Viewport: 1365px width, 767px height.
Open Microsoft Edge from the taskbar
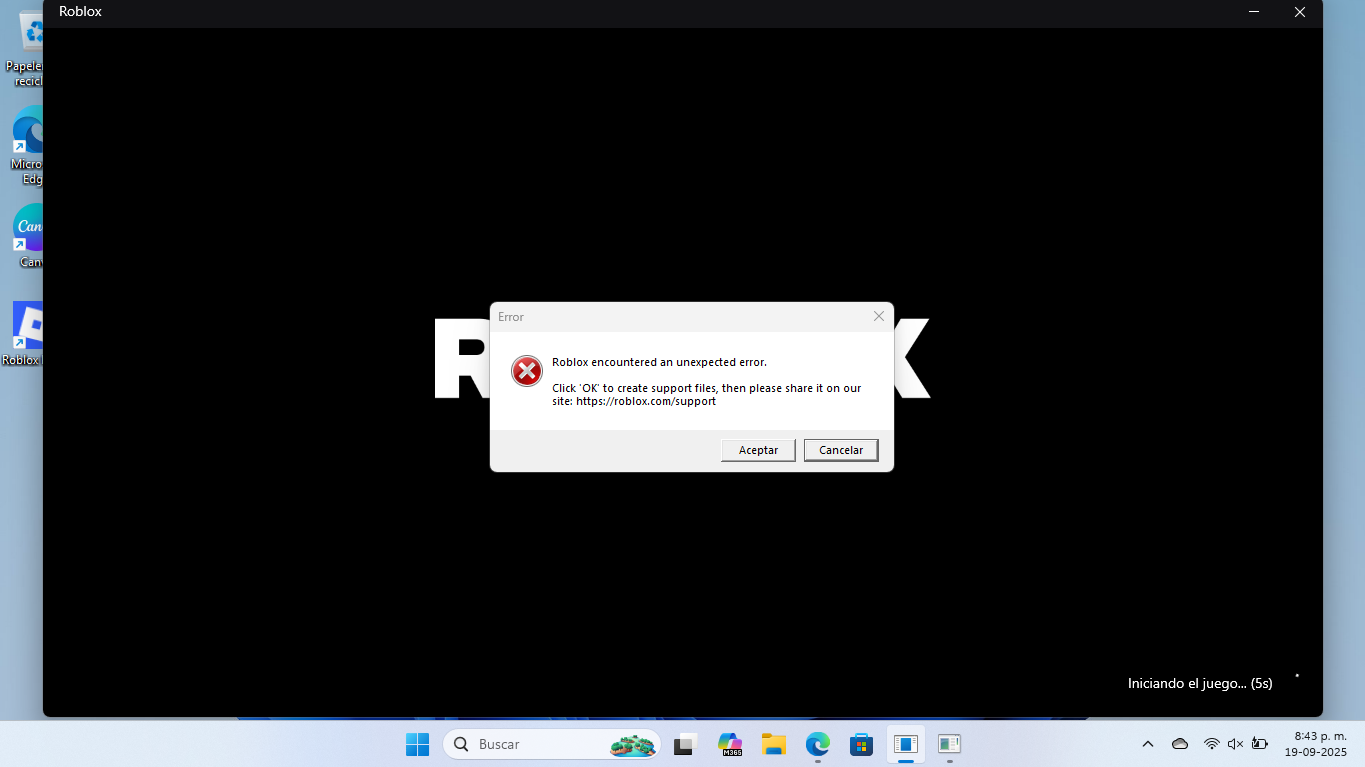(818, 744)
